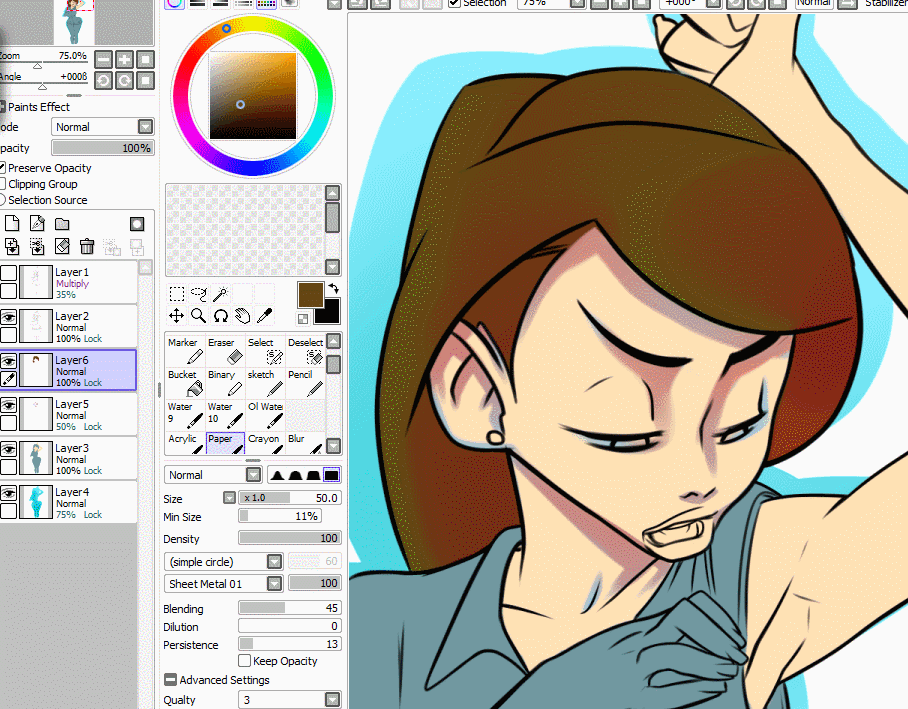Viewport: 908px width, 709px height.
Task: Select the Magic Wand tool
Action: pyautogui.click(x=220, y=294)
